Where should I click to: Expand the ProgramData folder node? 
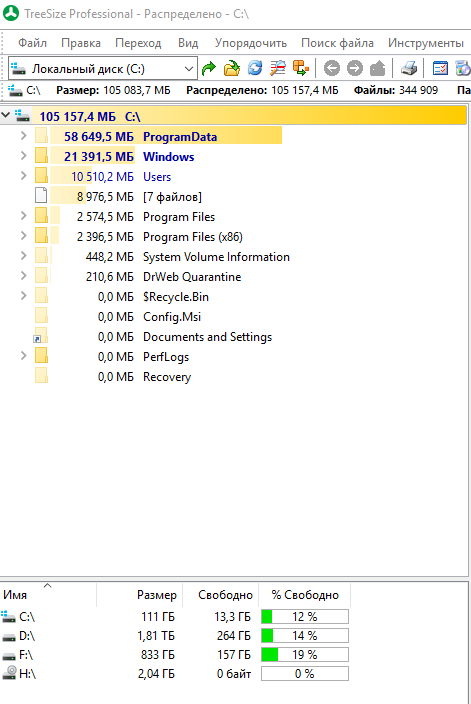[24, 135]
